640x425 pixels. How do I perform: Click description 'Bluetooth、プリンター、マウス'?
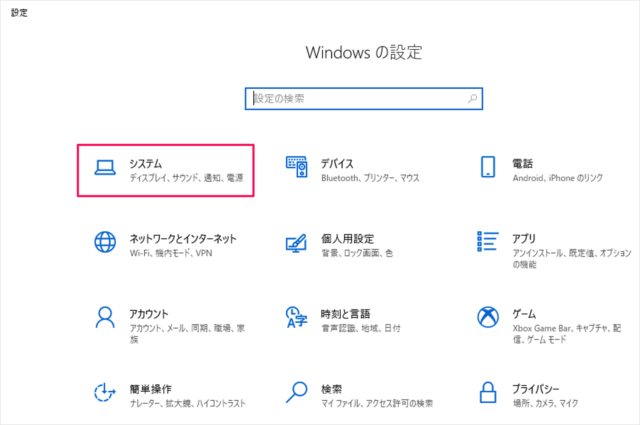370,178
